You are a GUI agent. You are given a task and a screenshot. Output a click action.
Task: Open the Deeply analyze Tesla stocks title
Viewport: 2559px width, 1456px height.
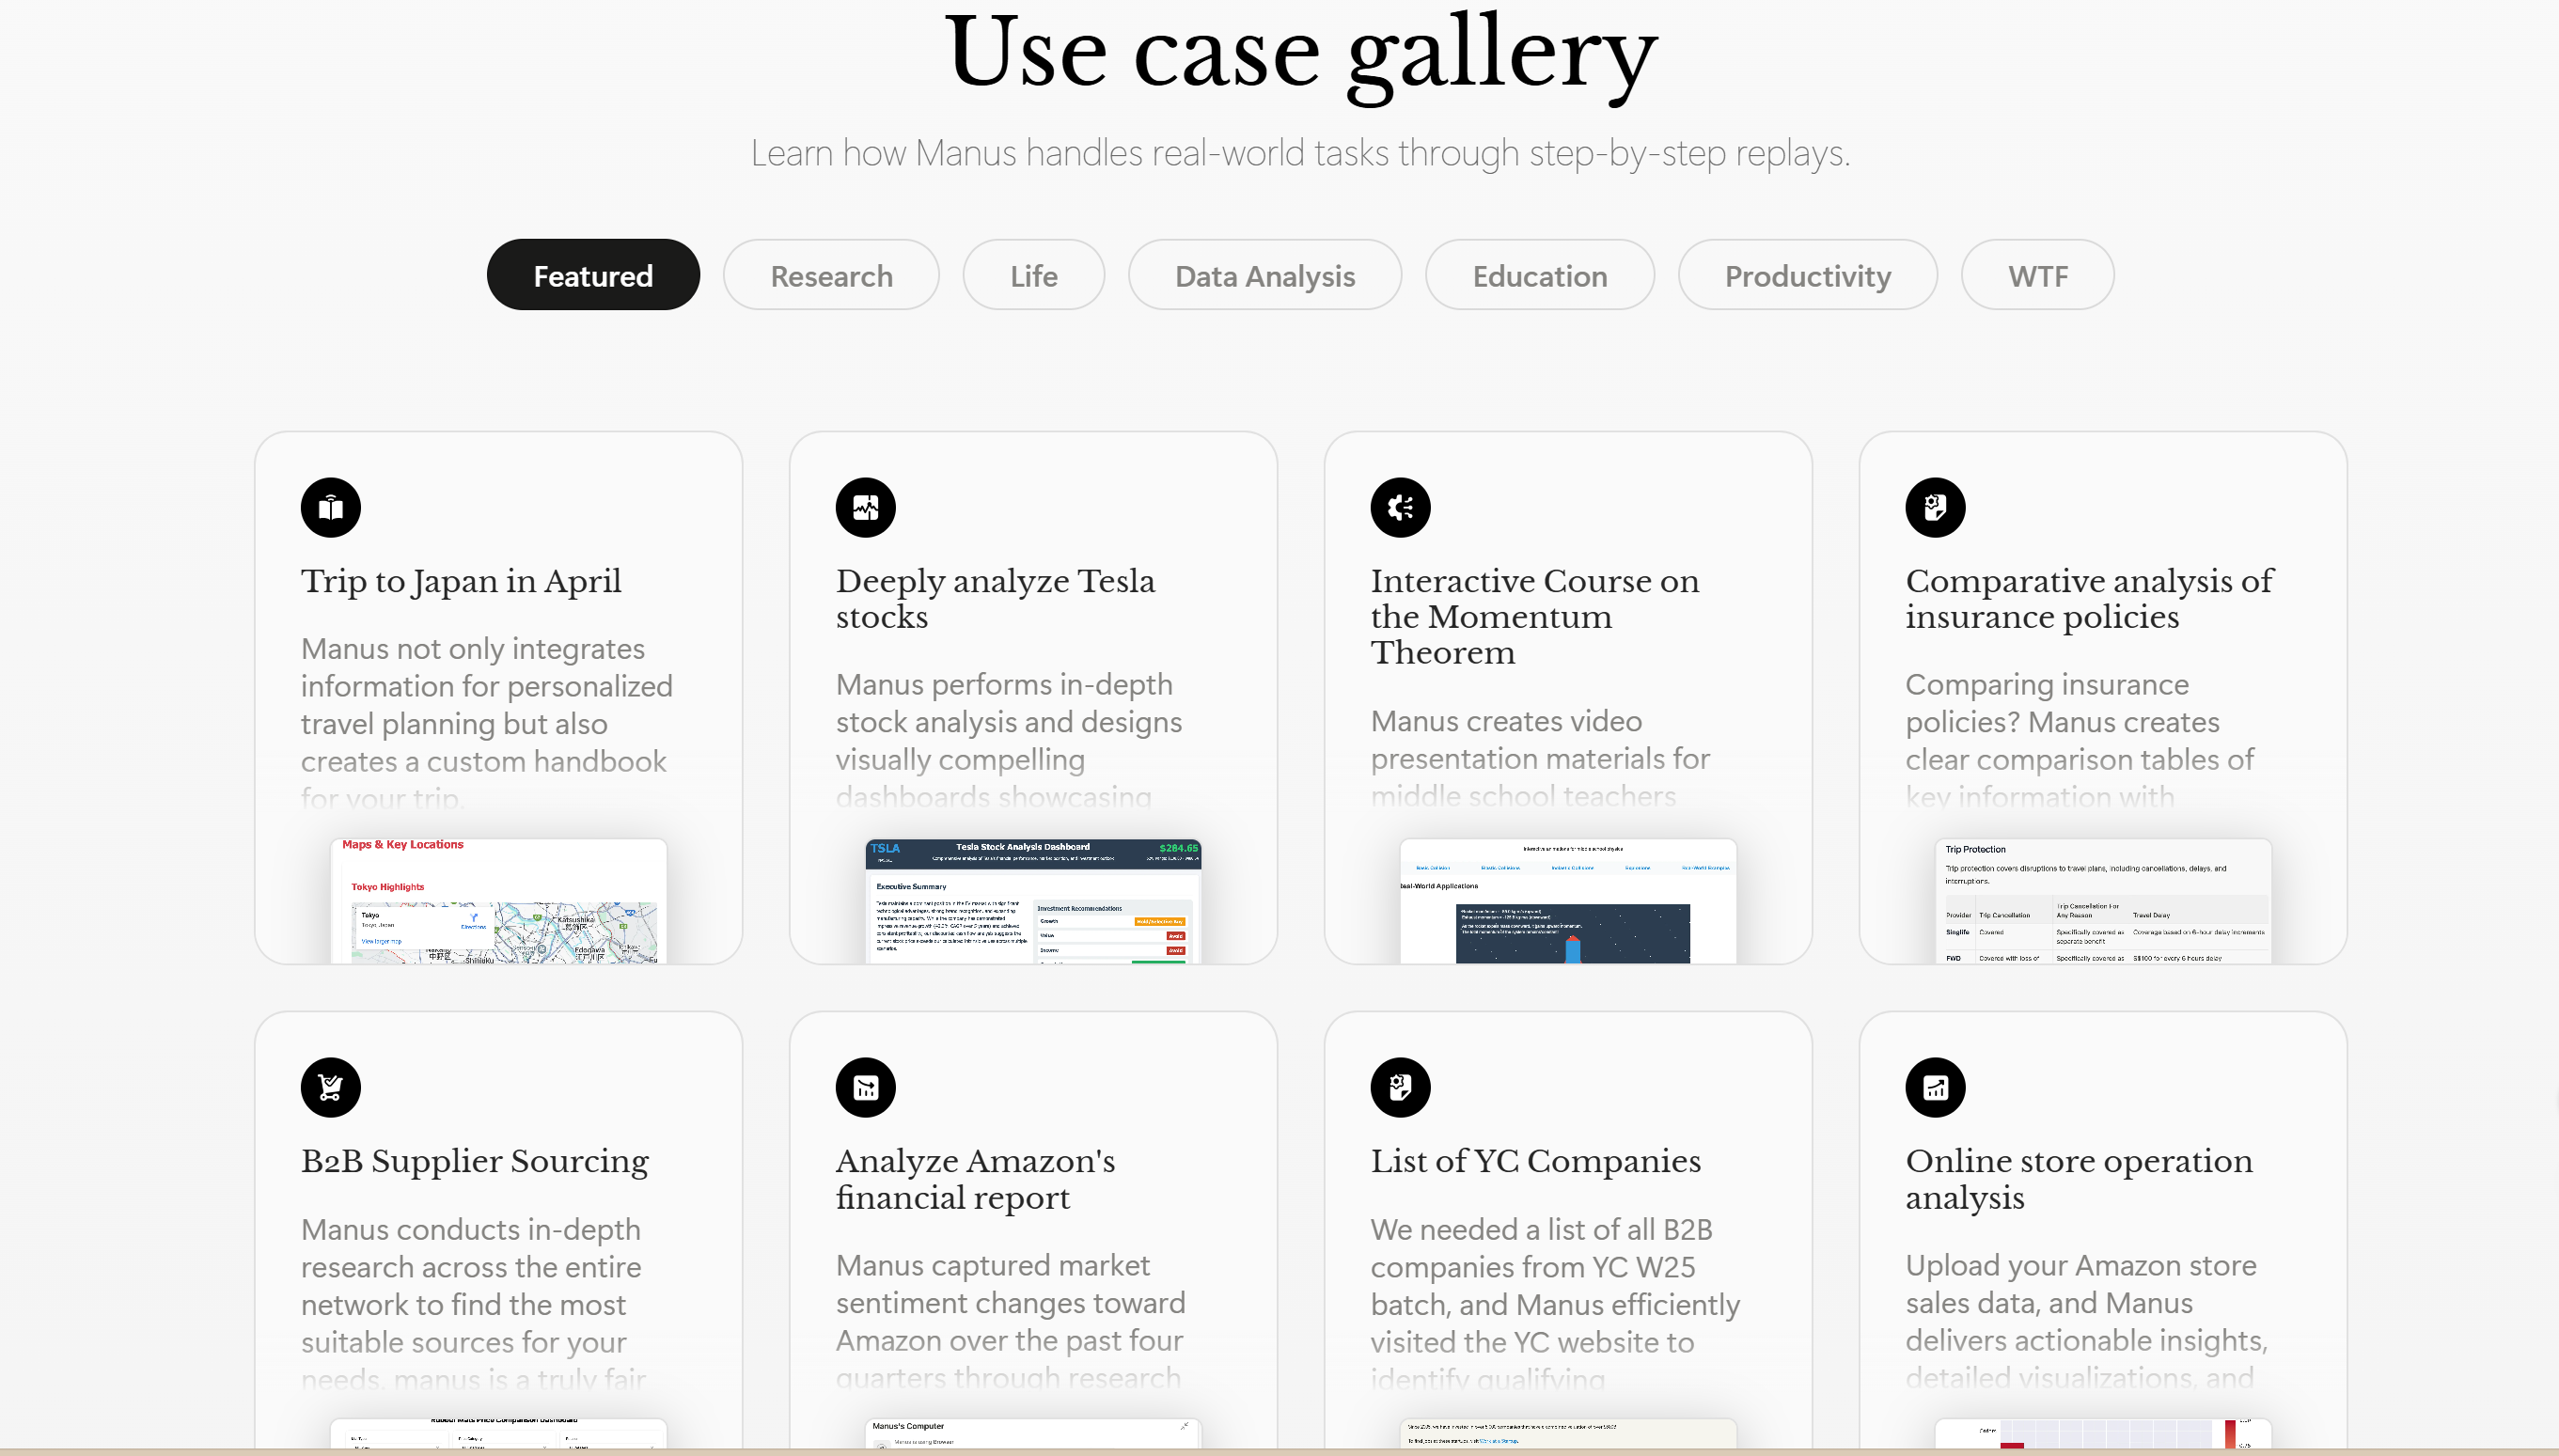(x=995, y=598)
